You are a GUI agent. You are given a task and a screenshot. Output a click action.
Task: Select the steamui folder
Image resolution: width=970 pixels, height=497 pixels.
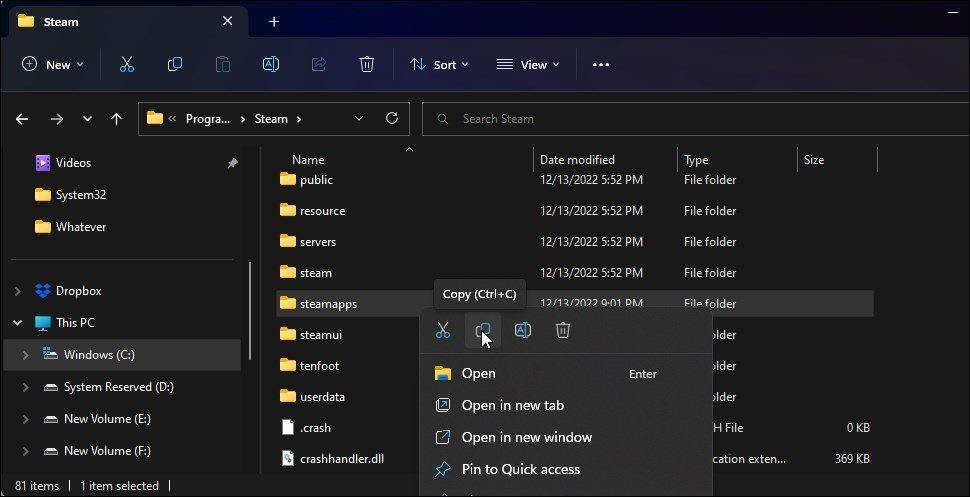(x=320, y=335)
